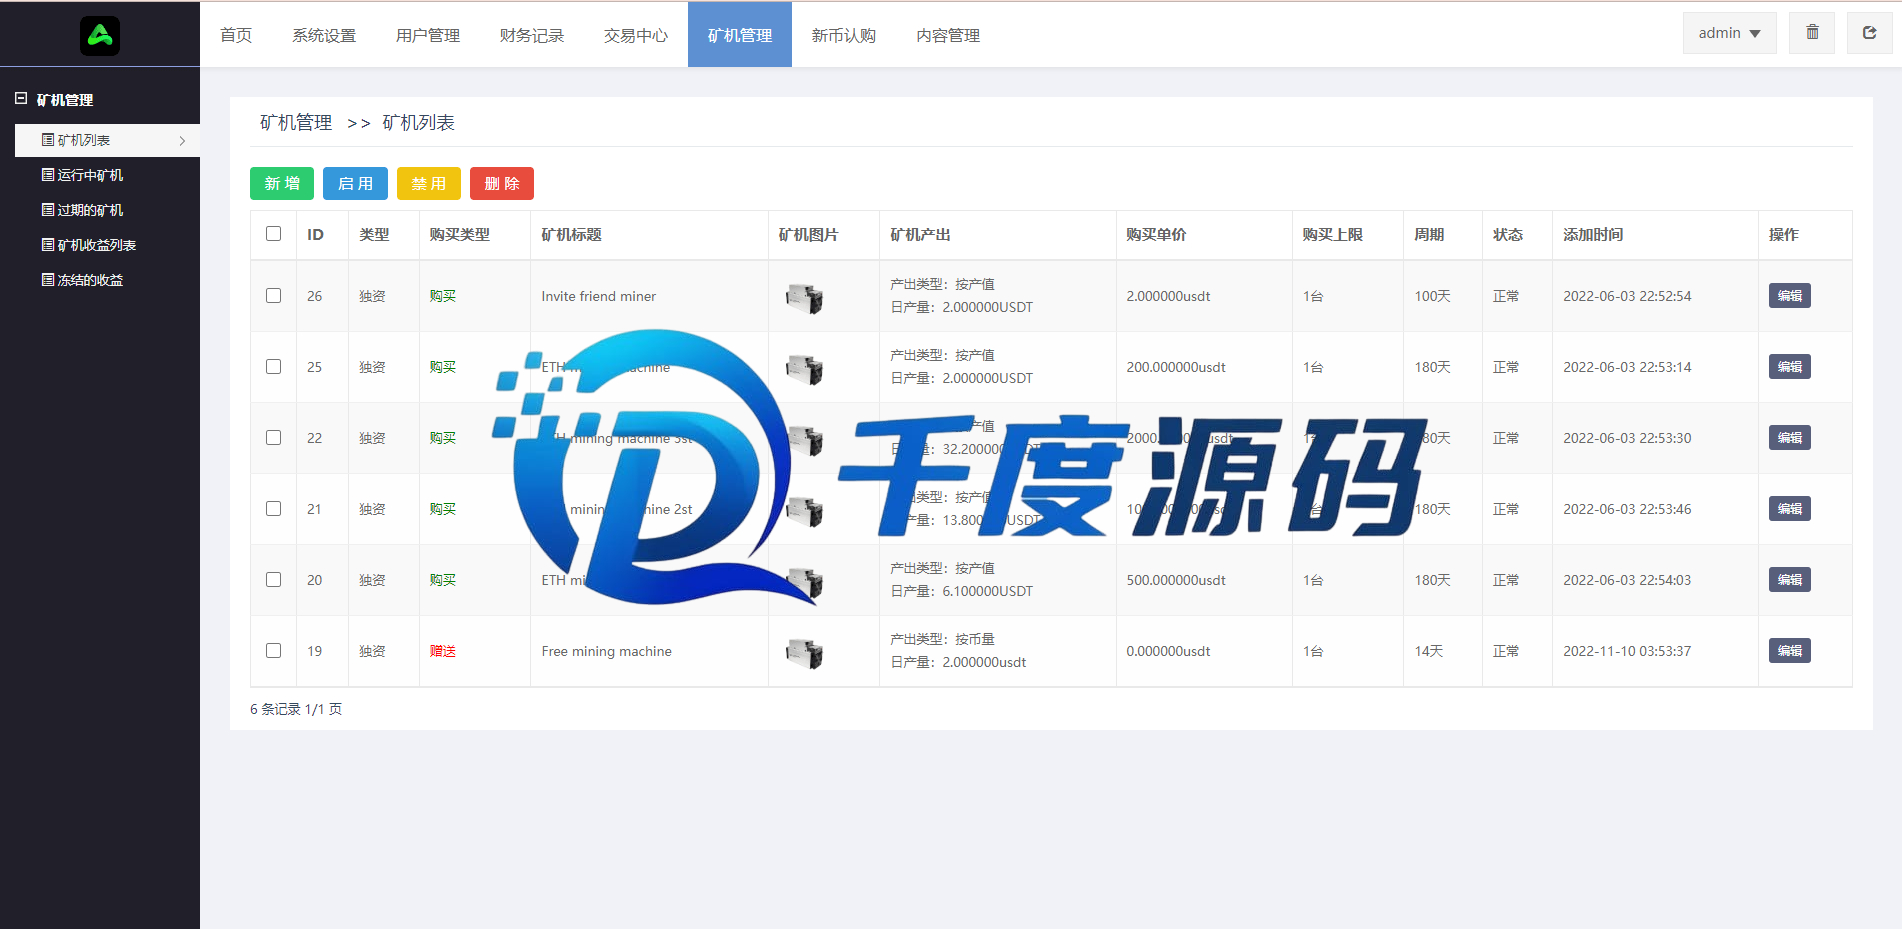Click 编辑 for row ID 25
Image resolution: width=1902 pixels, height=929 pixels.
click(1789, 367)
